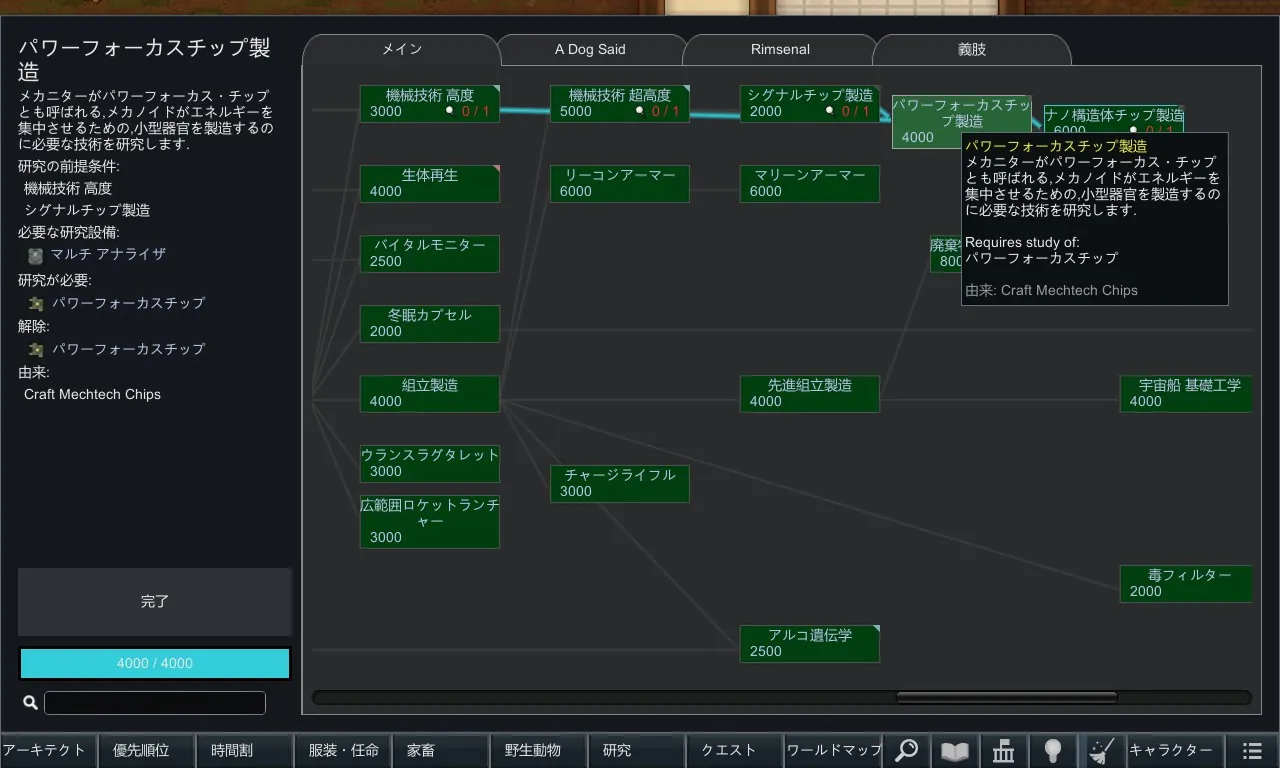Switch to the メイン research tab

pos(401,49)
